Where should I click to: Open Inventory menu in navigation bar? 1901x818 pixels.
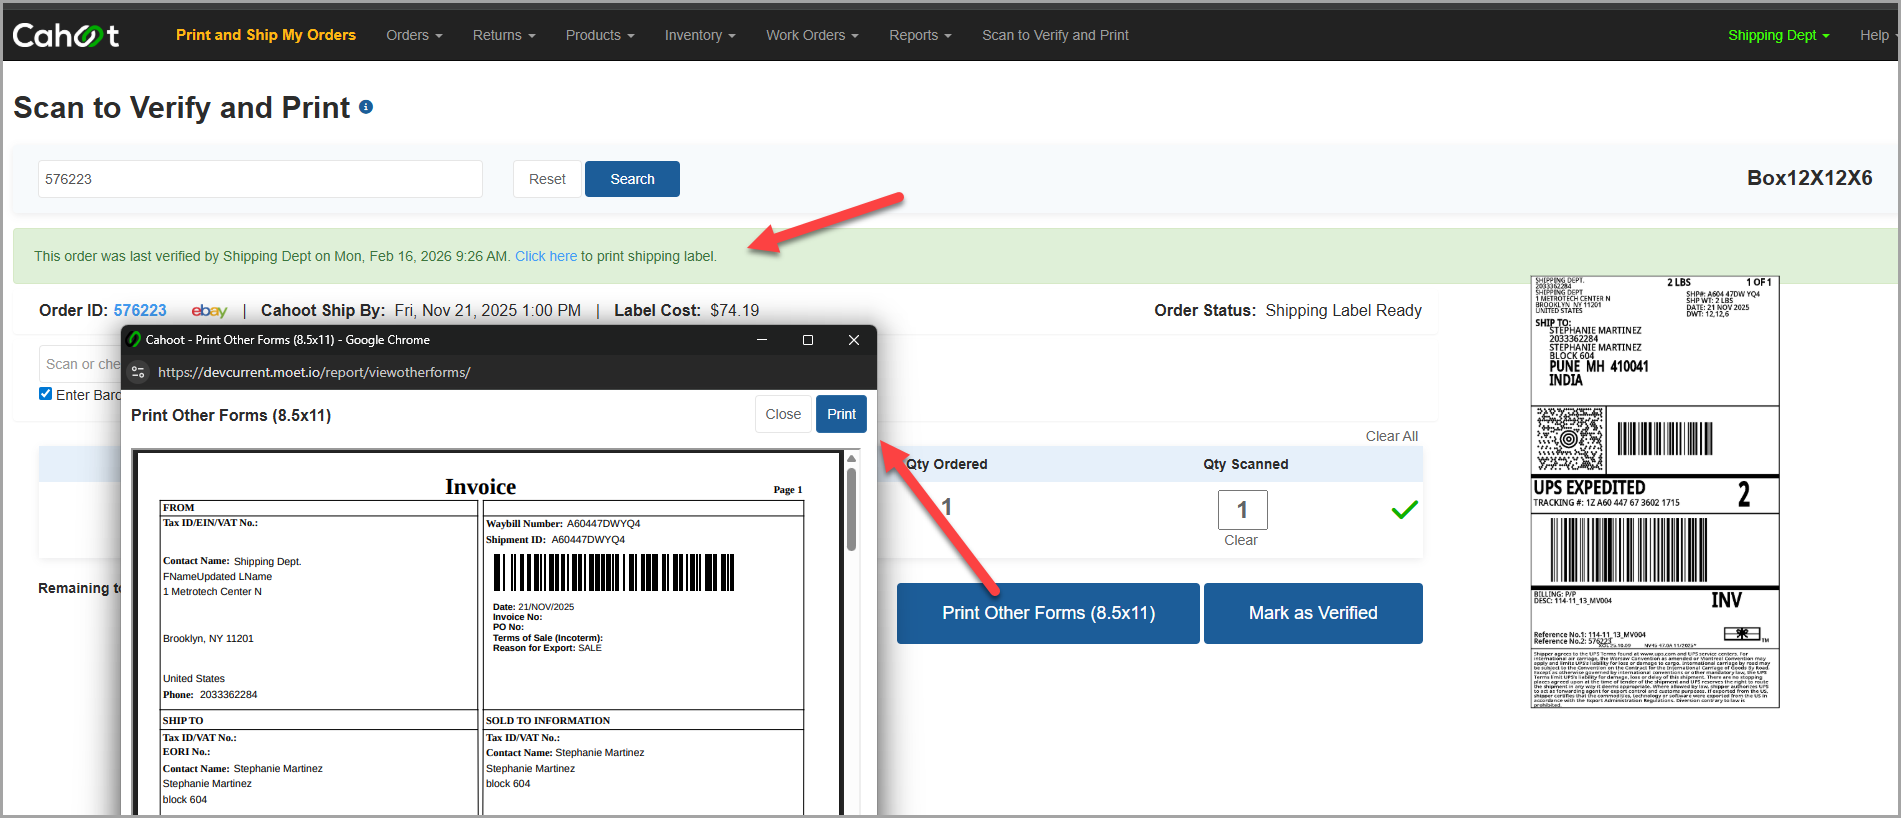coord(700,35)
